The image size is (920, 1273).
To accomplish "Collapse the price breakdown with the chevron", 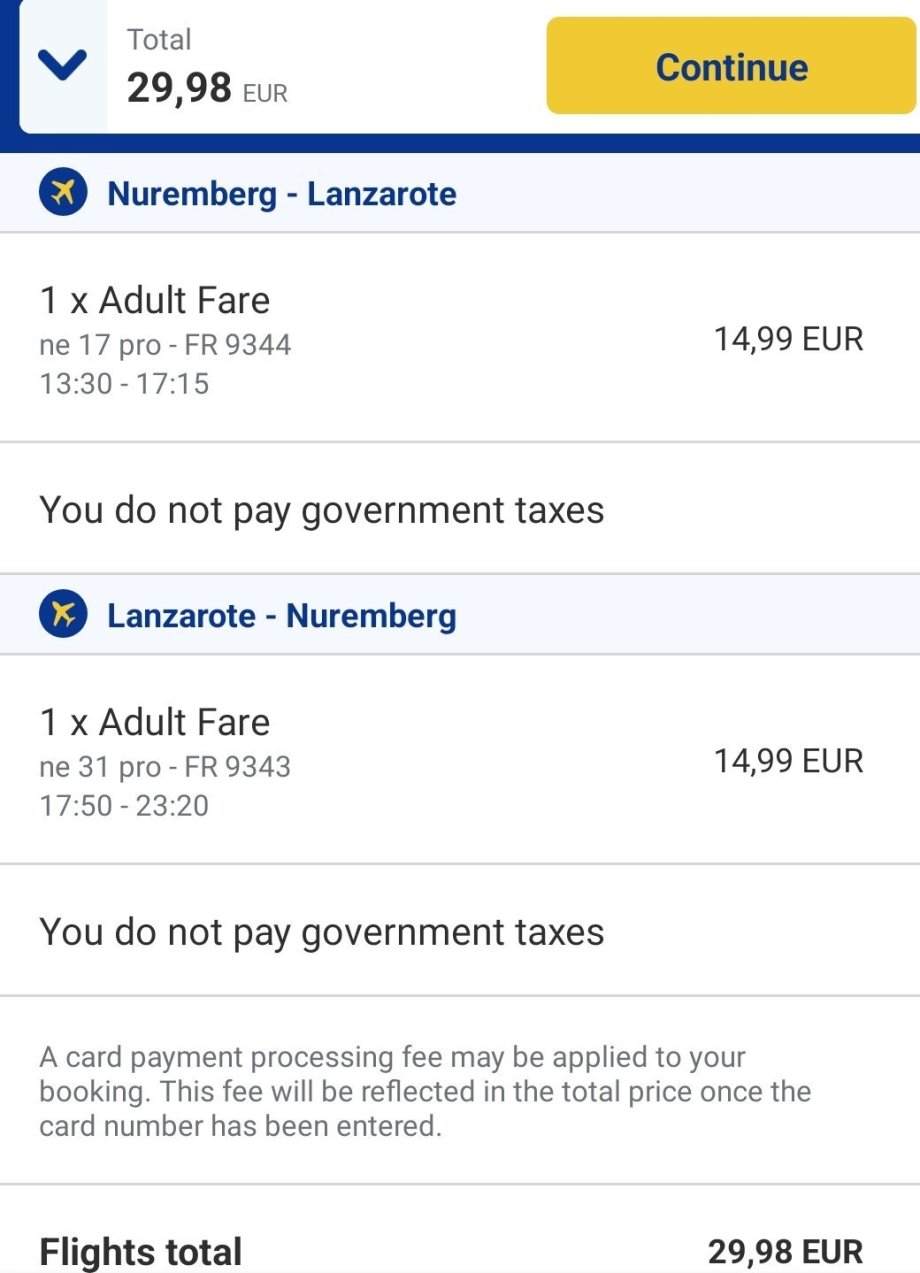I will [62, 67].
